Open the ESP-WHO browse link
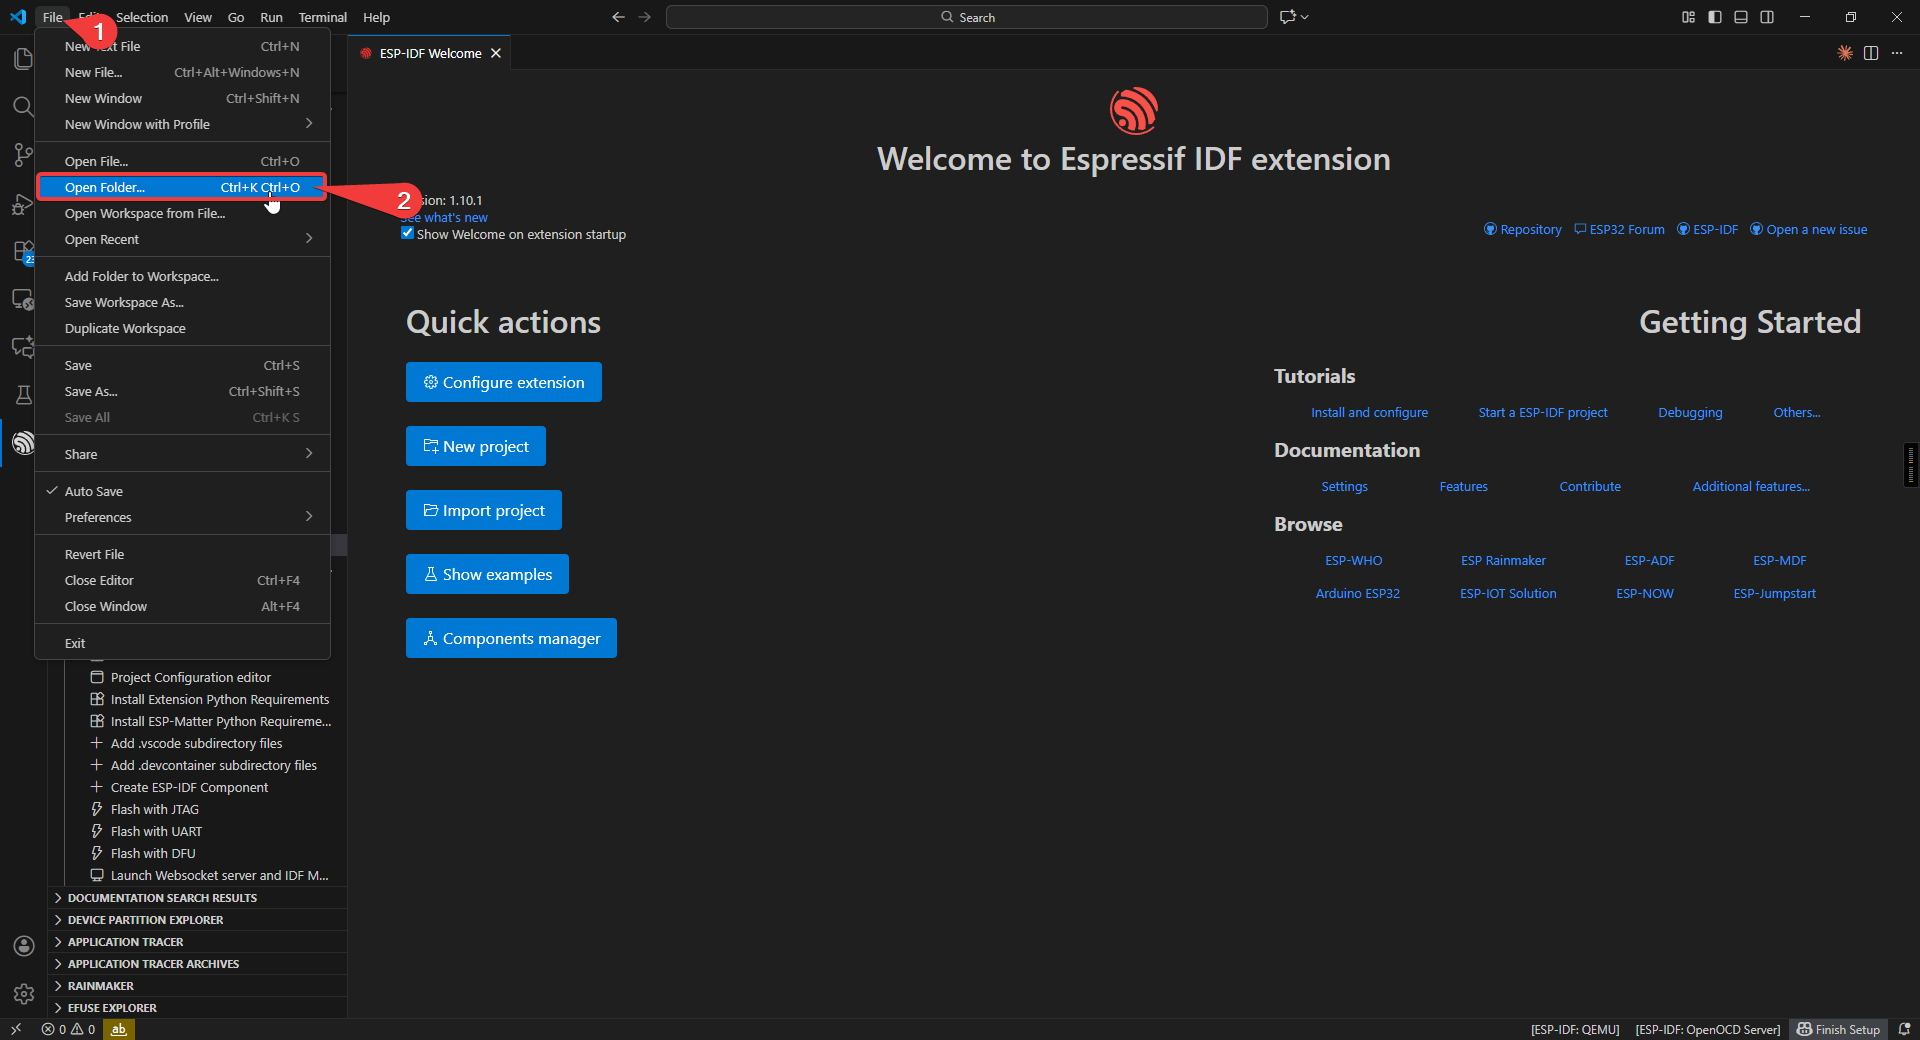Screen dimensions: 1920x1040 1354,560
